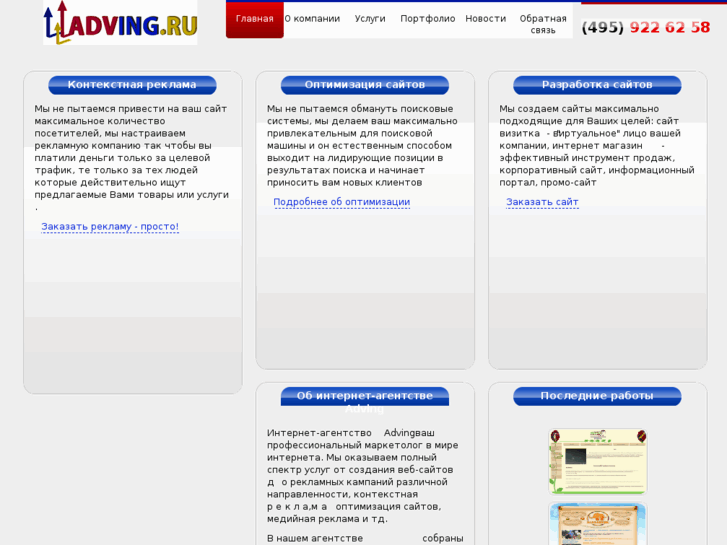The image size is (727, 545).
Task: Click the text 'Мы не пытаемся обмануть поисковые'
Action: [x=360, y=109]
